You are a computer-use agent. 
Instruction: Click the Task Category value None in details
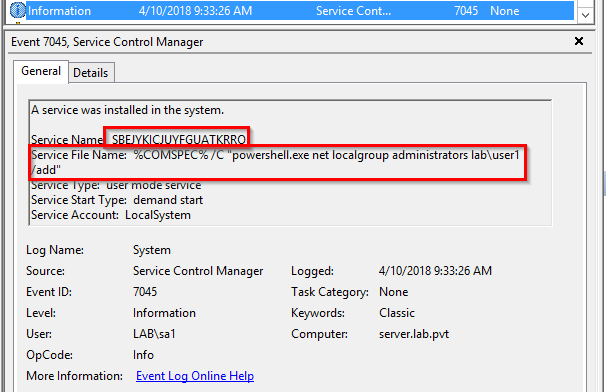(x=393, y=292)
